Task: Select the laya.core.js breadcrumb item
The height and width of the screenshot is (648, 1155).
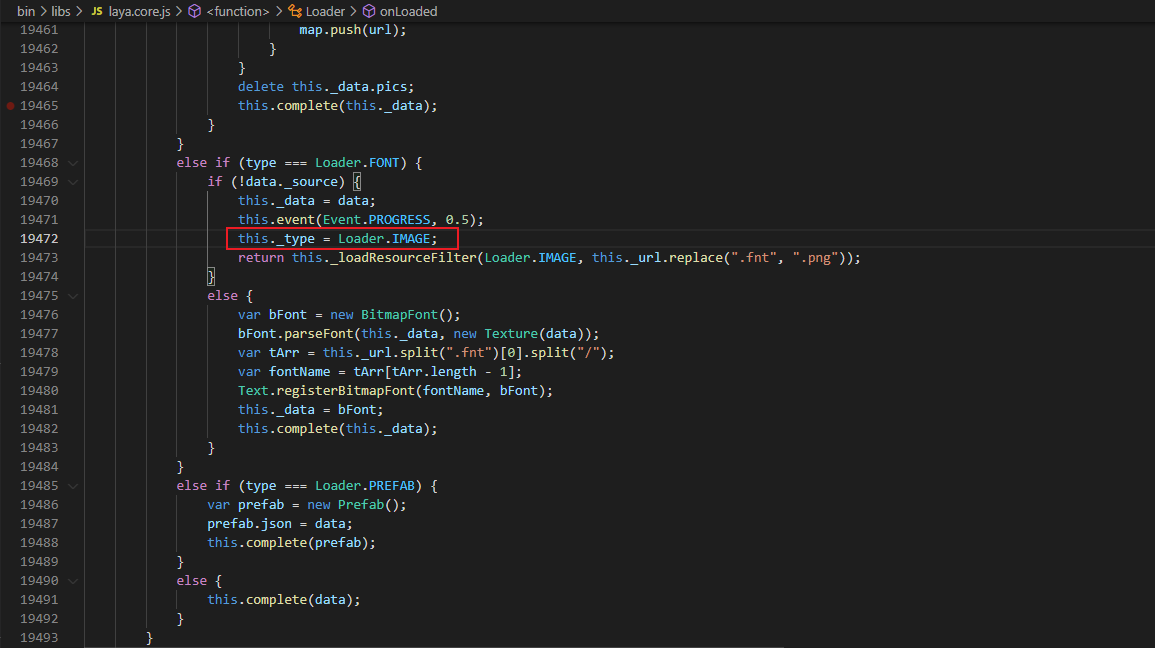Action: click(x=138, y=11)
